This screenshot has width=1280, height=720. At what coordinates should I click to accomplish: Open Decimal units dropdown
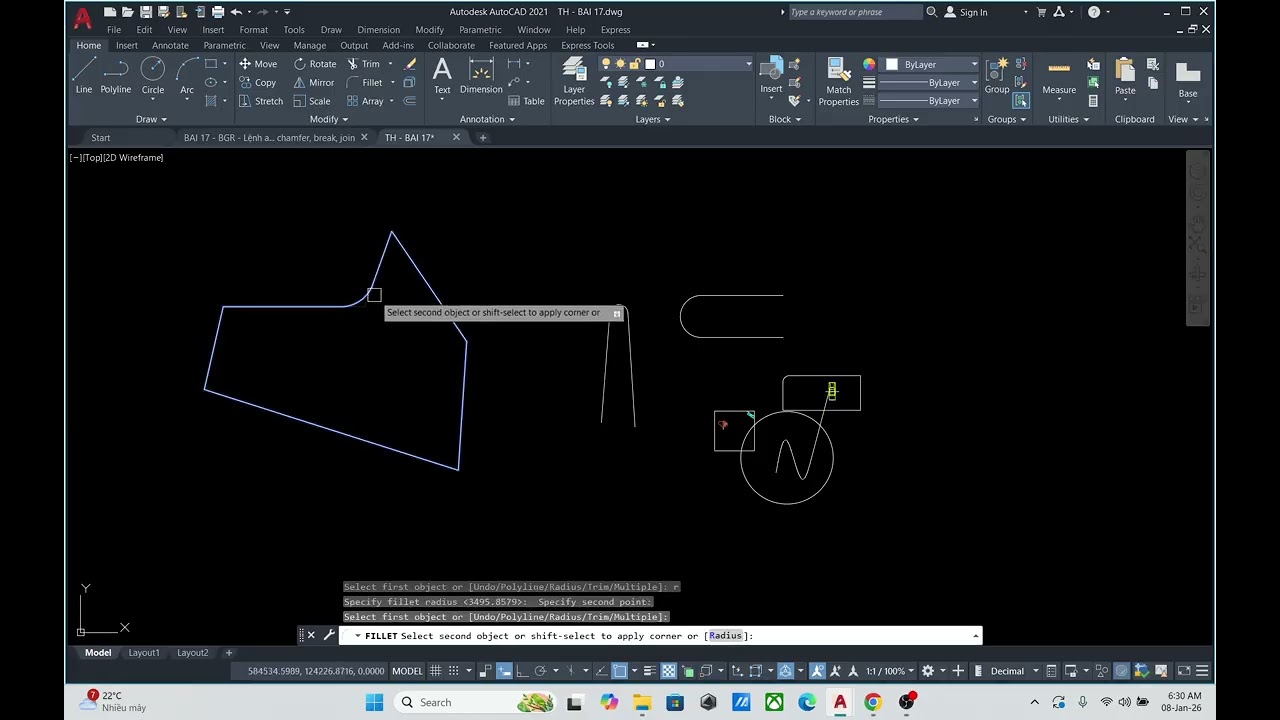tap(1013, 671)
